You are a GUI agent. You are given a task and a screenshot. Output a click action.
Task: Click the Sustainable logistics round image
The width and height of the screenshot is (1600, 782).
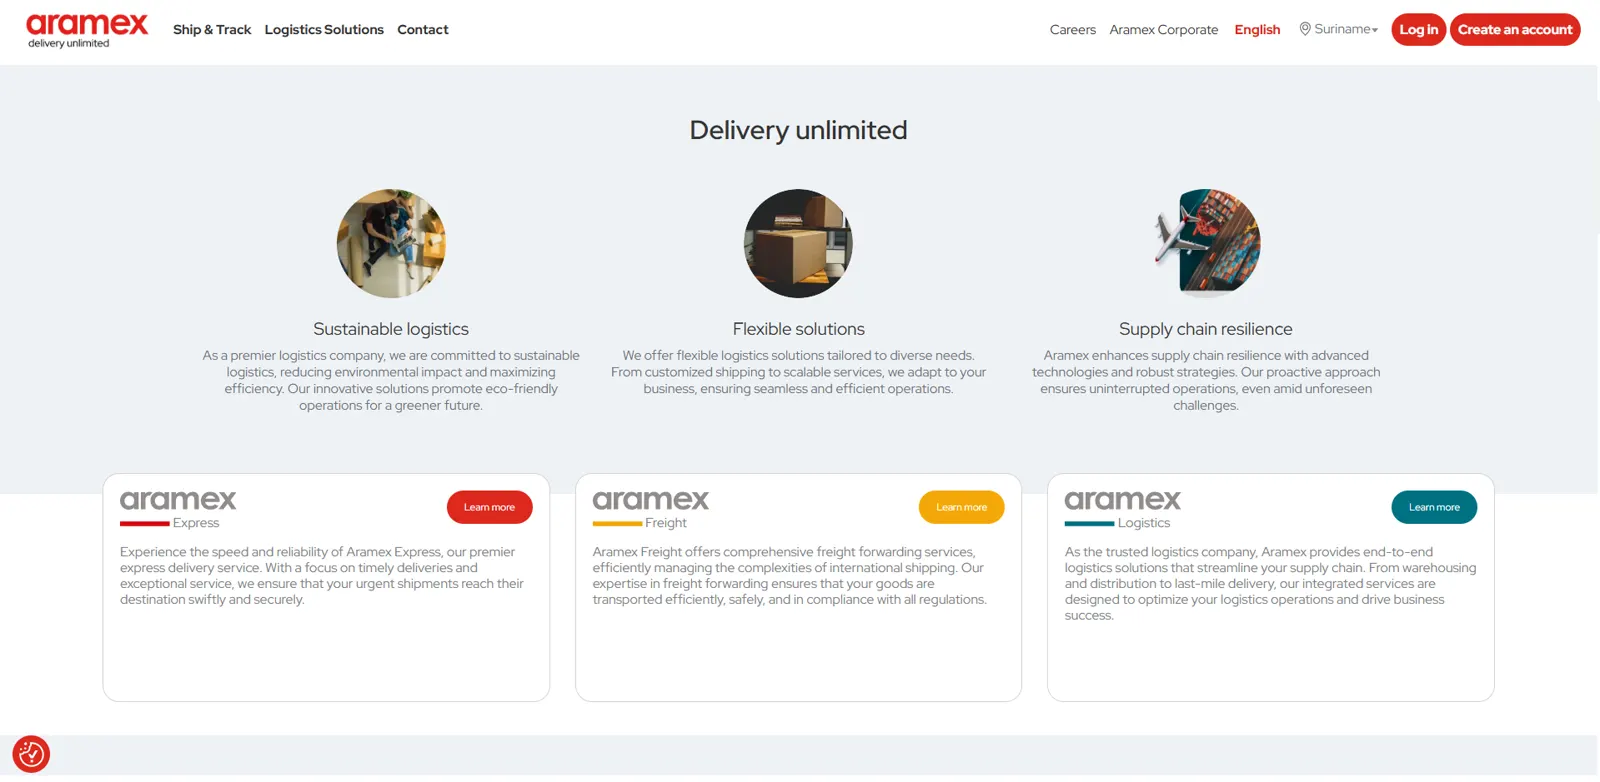click(391, 243)
